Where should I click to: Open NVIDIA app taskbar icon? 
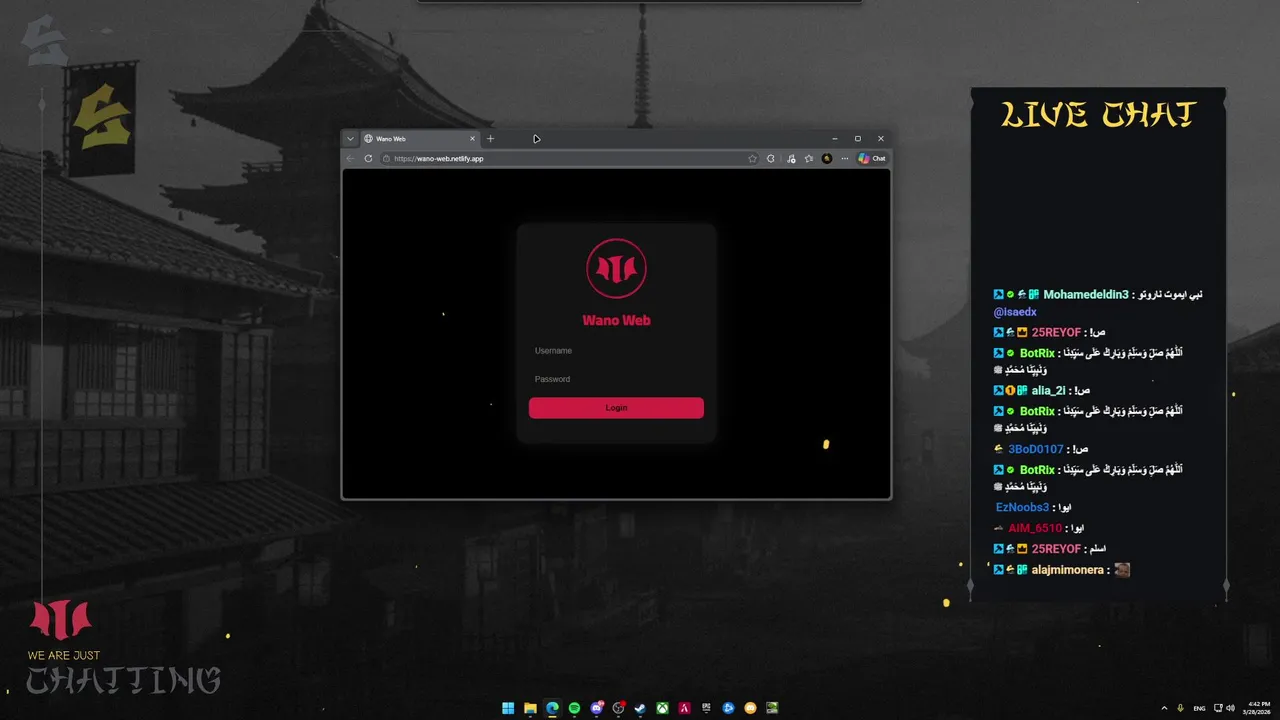[x=772, y=708]
